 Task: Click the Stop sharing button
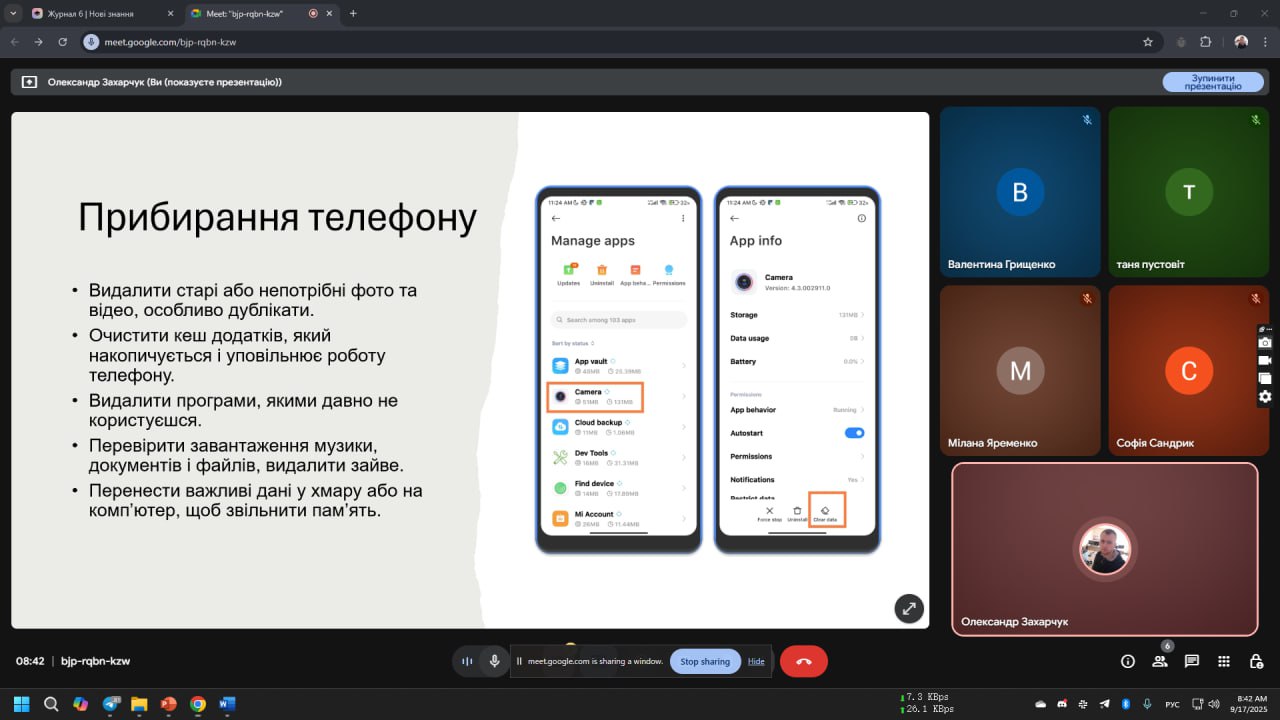tap(705, 661)
